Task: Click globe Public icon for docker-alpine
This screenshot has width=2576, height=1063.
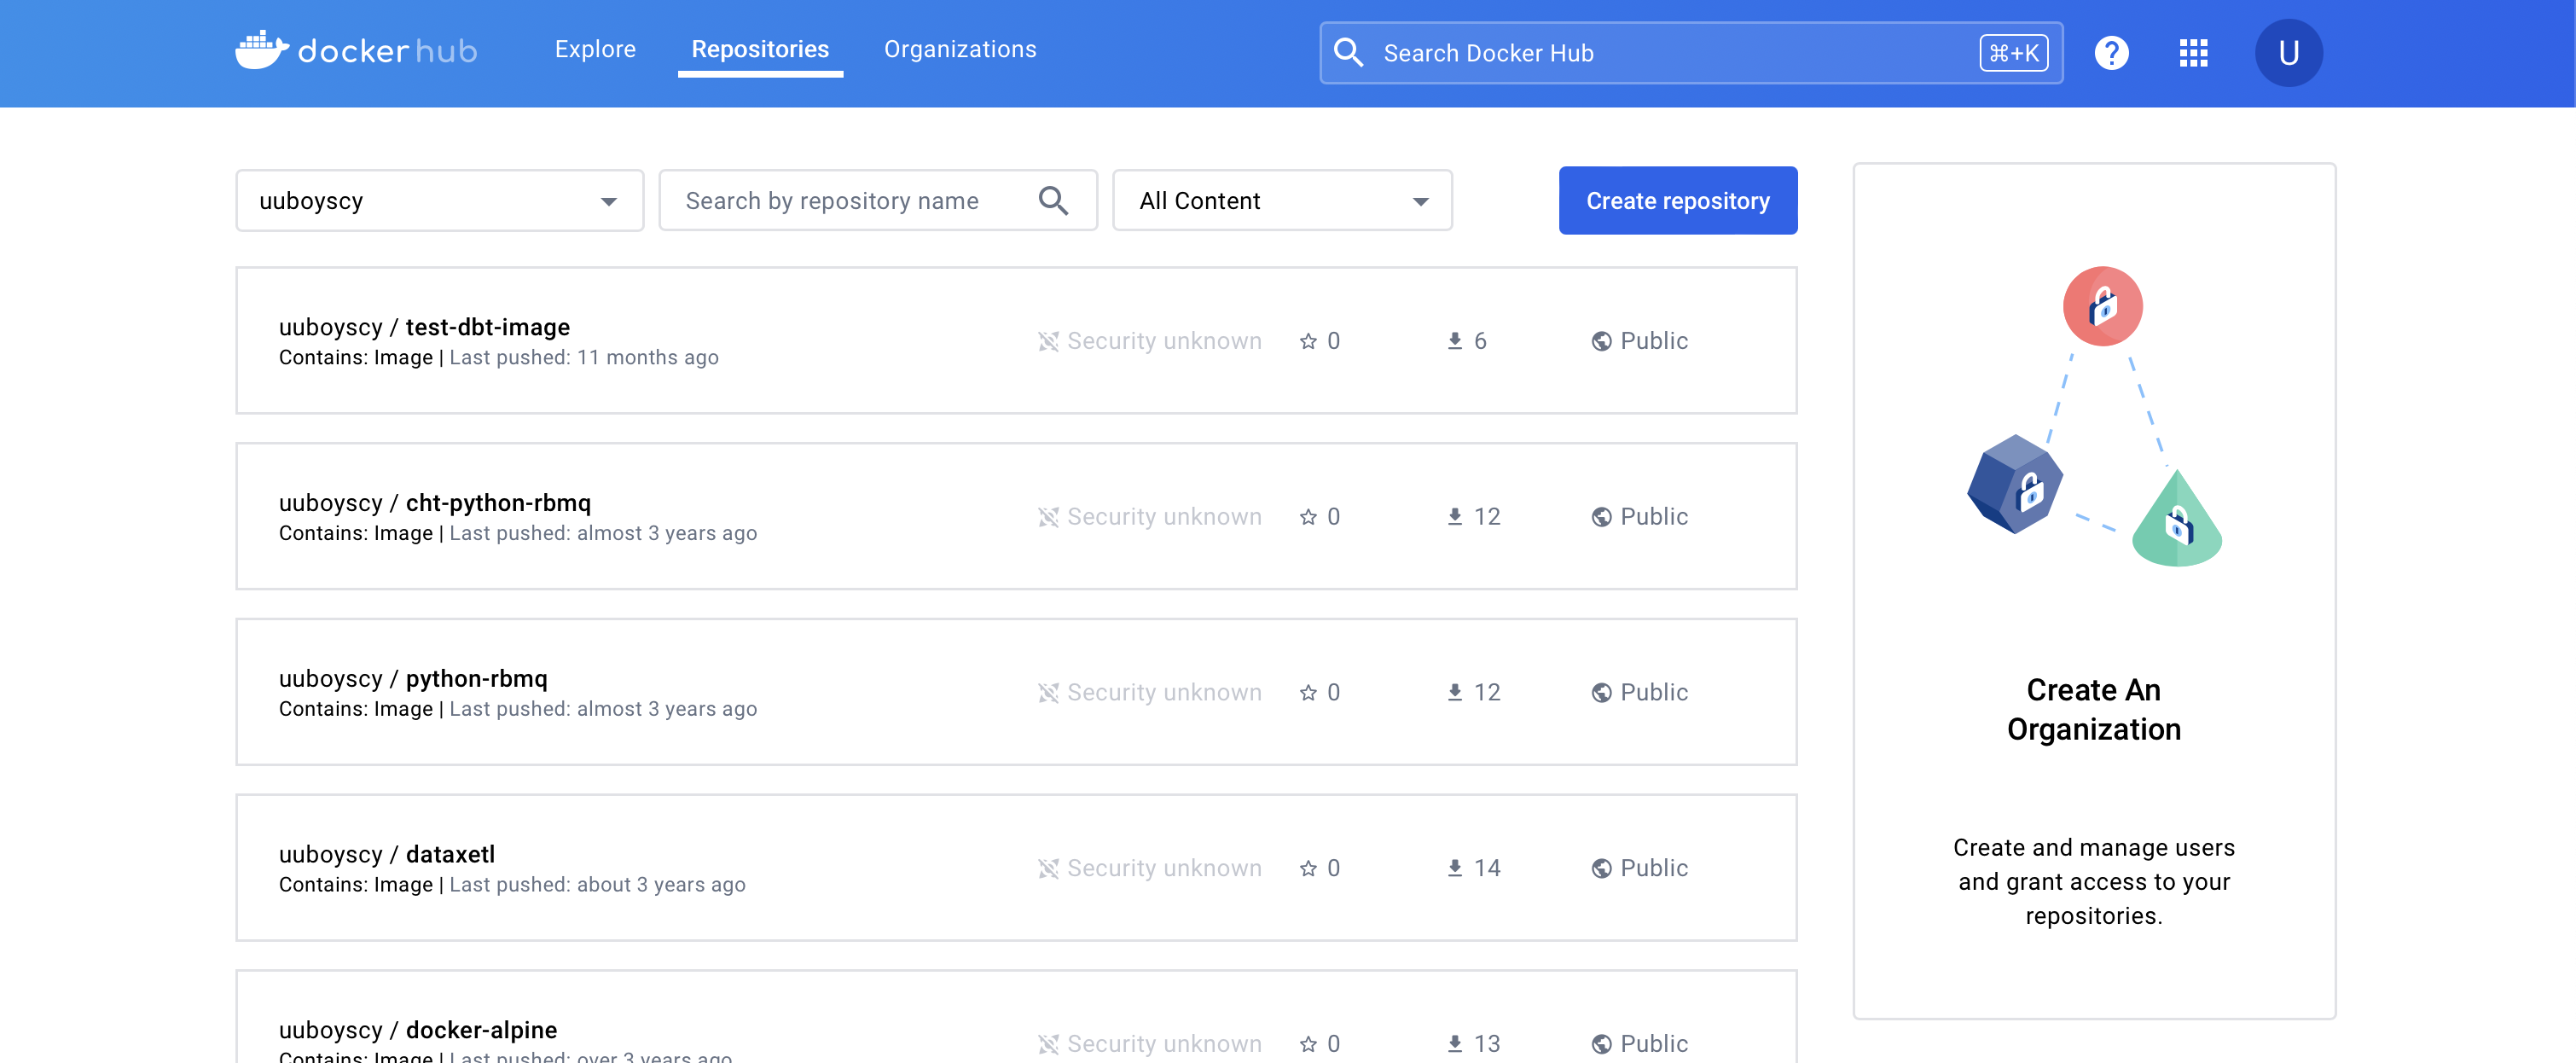Action: [1601, 1044]
